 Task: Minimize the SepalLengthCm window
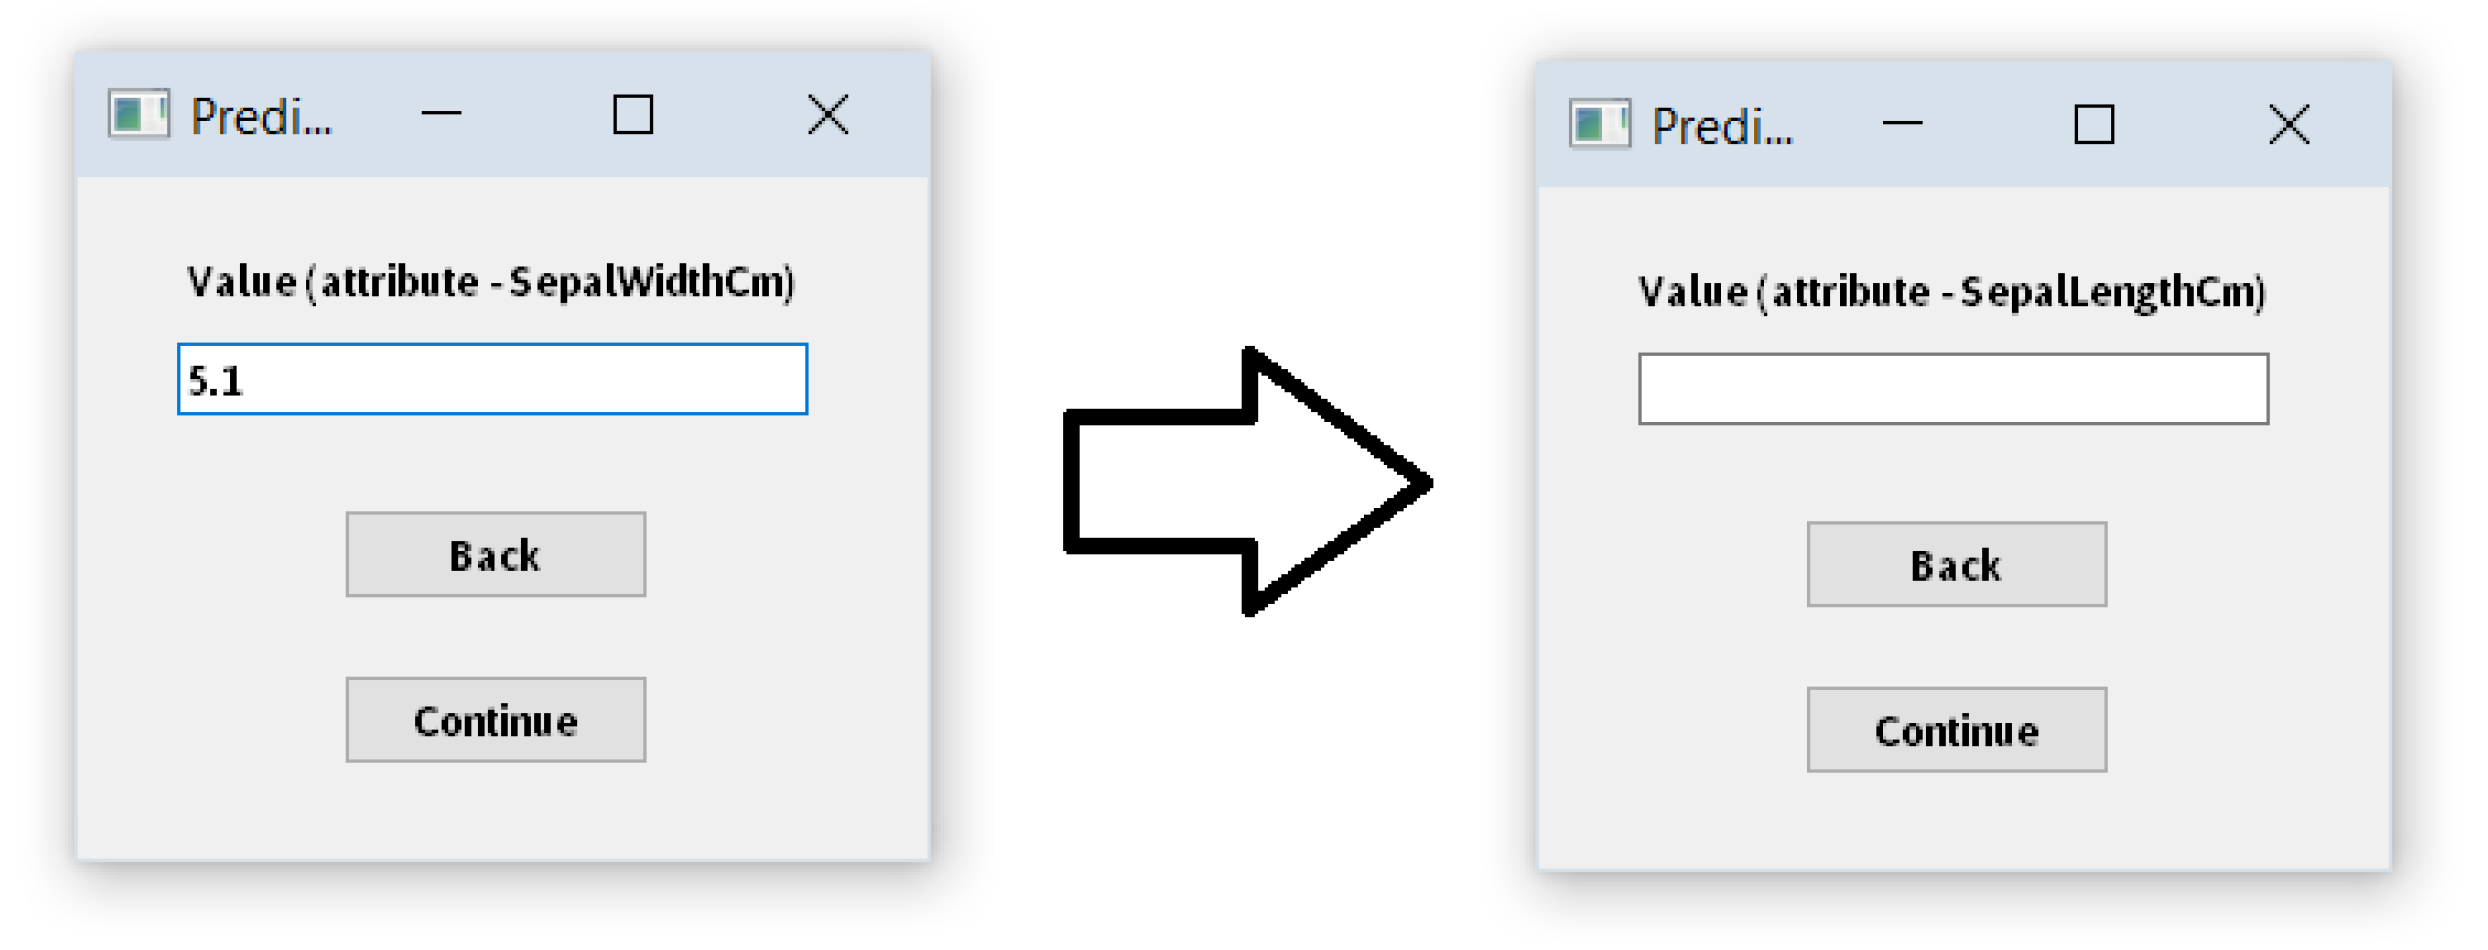pyautogui.click(x=1902, y=124)
